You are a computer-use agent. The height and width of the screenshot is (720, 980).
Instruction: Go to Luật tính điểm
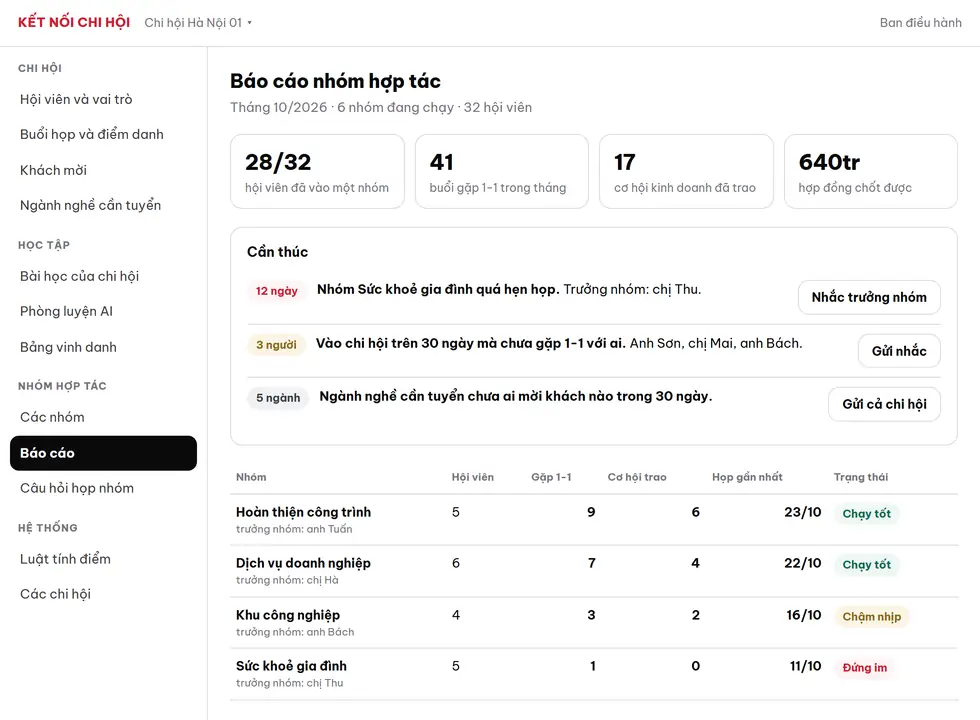coord(103,559)
